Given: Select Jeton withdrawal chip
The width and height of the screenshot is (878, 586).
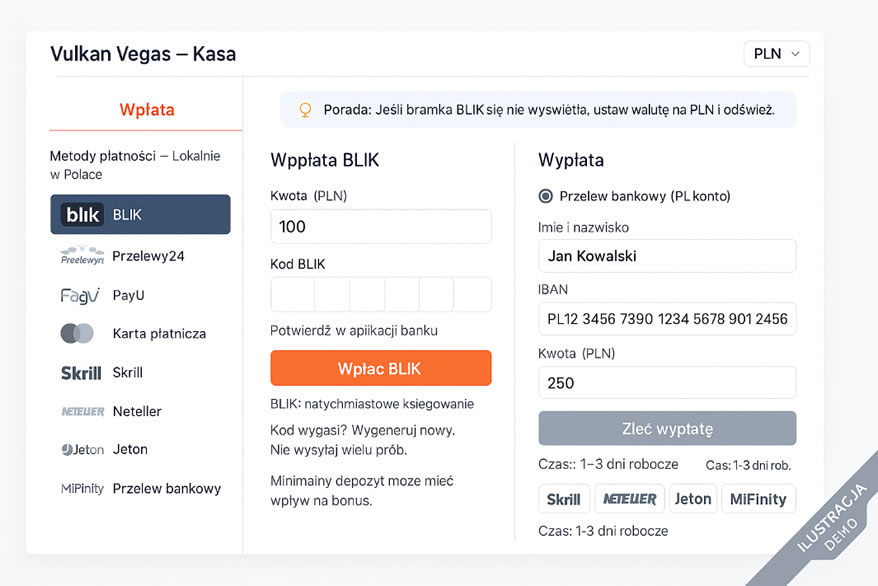Looking at the screenshot, I should (693, 499).
